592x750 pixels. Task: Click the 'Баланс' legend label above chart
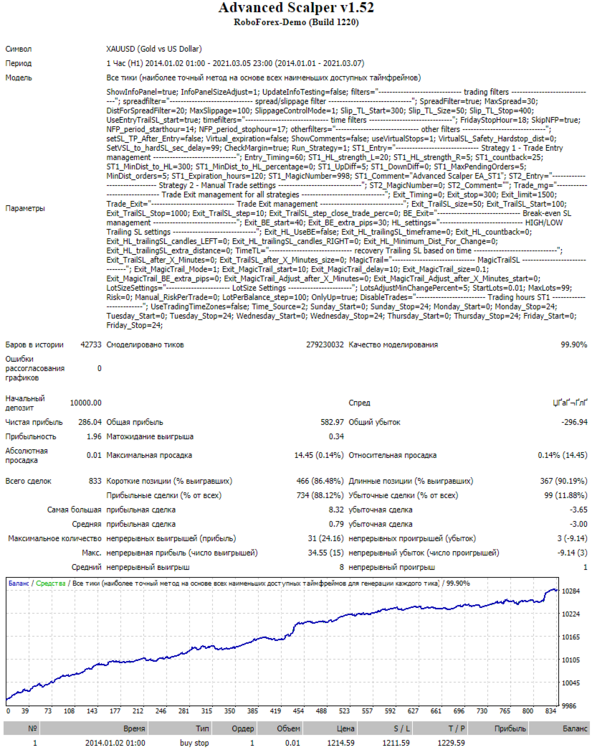tap(19, 583)
